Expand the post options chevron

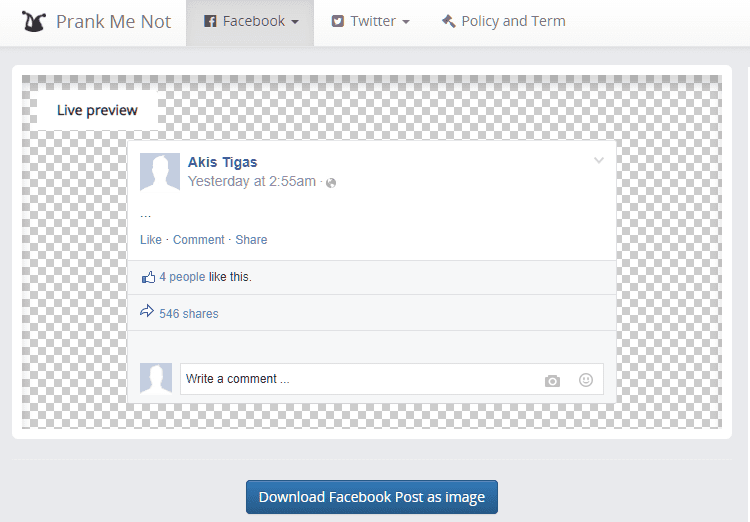pos(599,160)
